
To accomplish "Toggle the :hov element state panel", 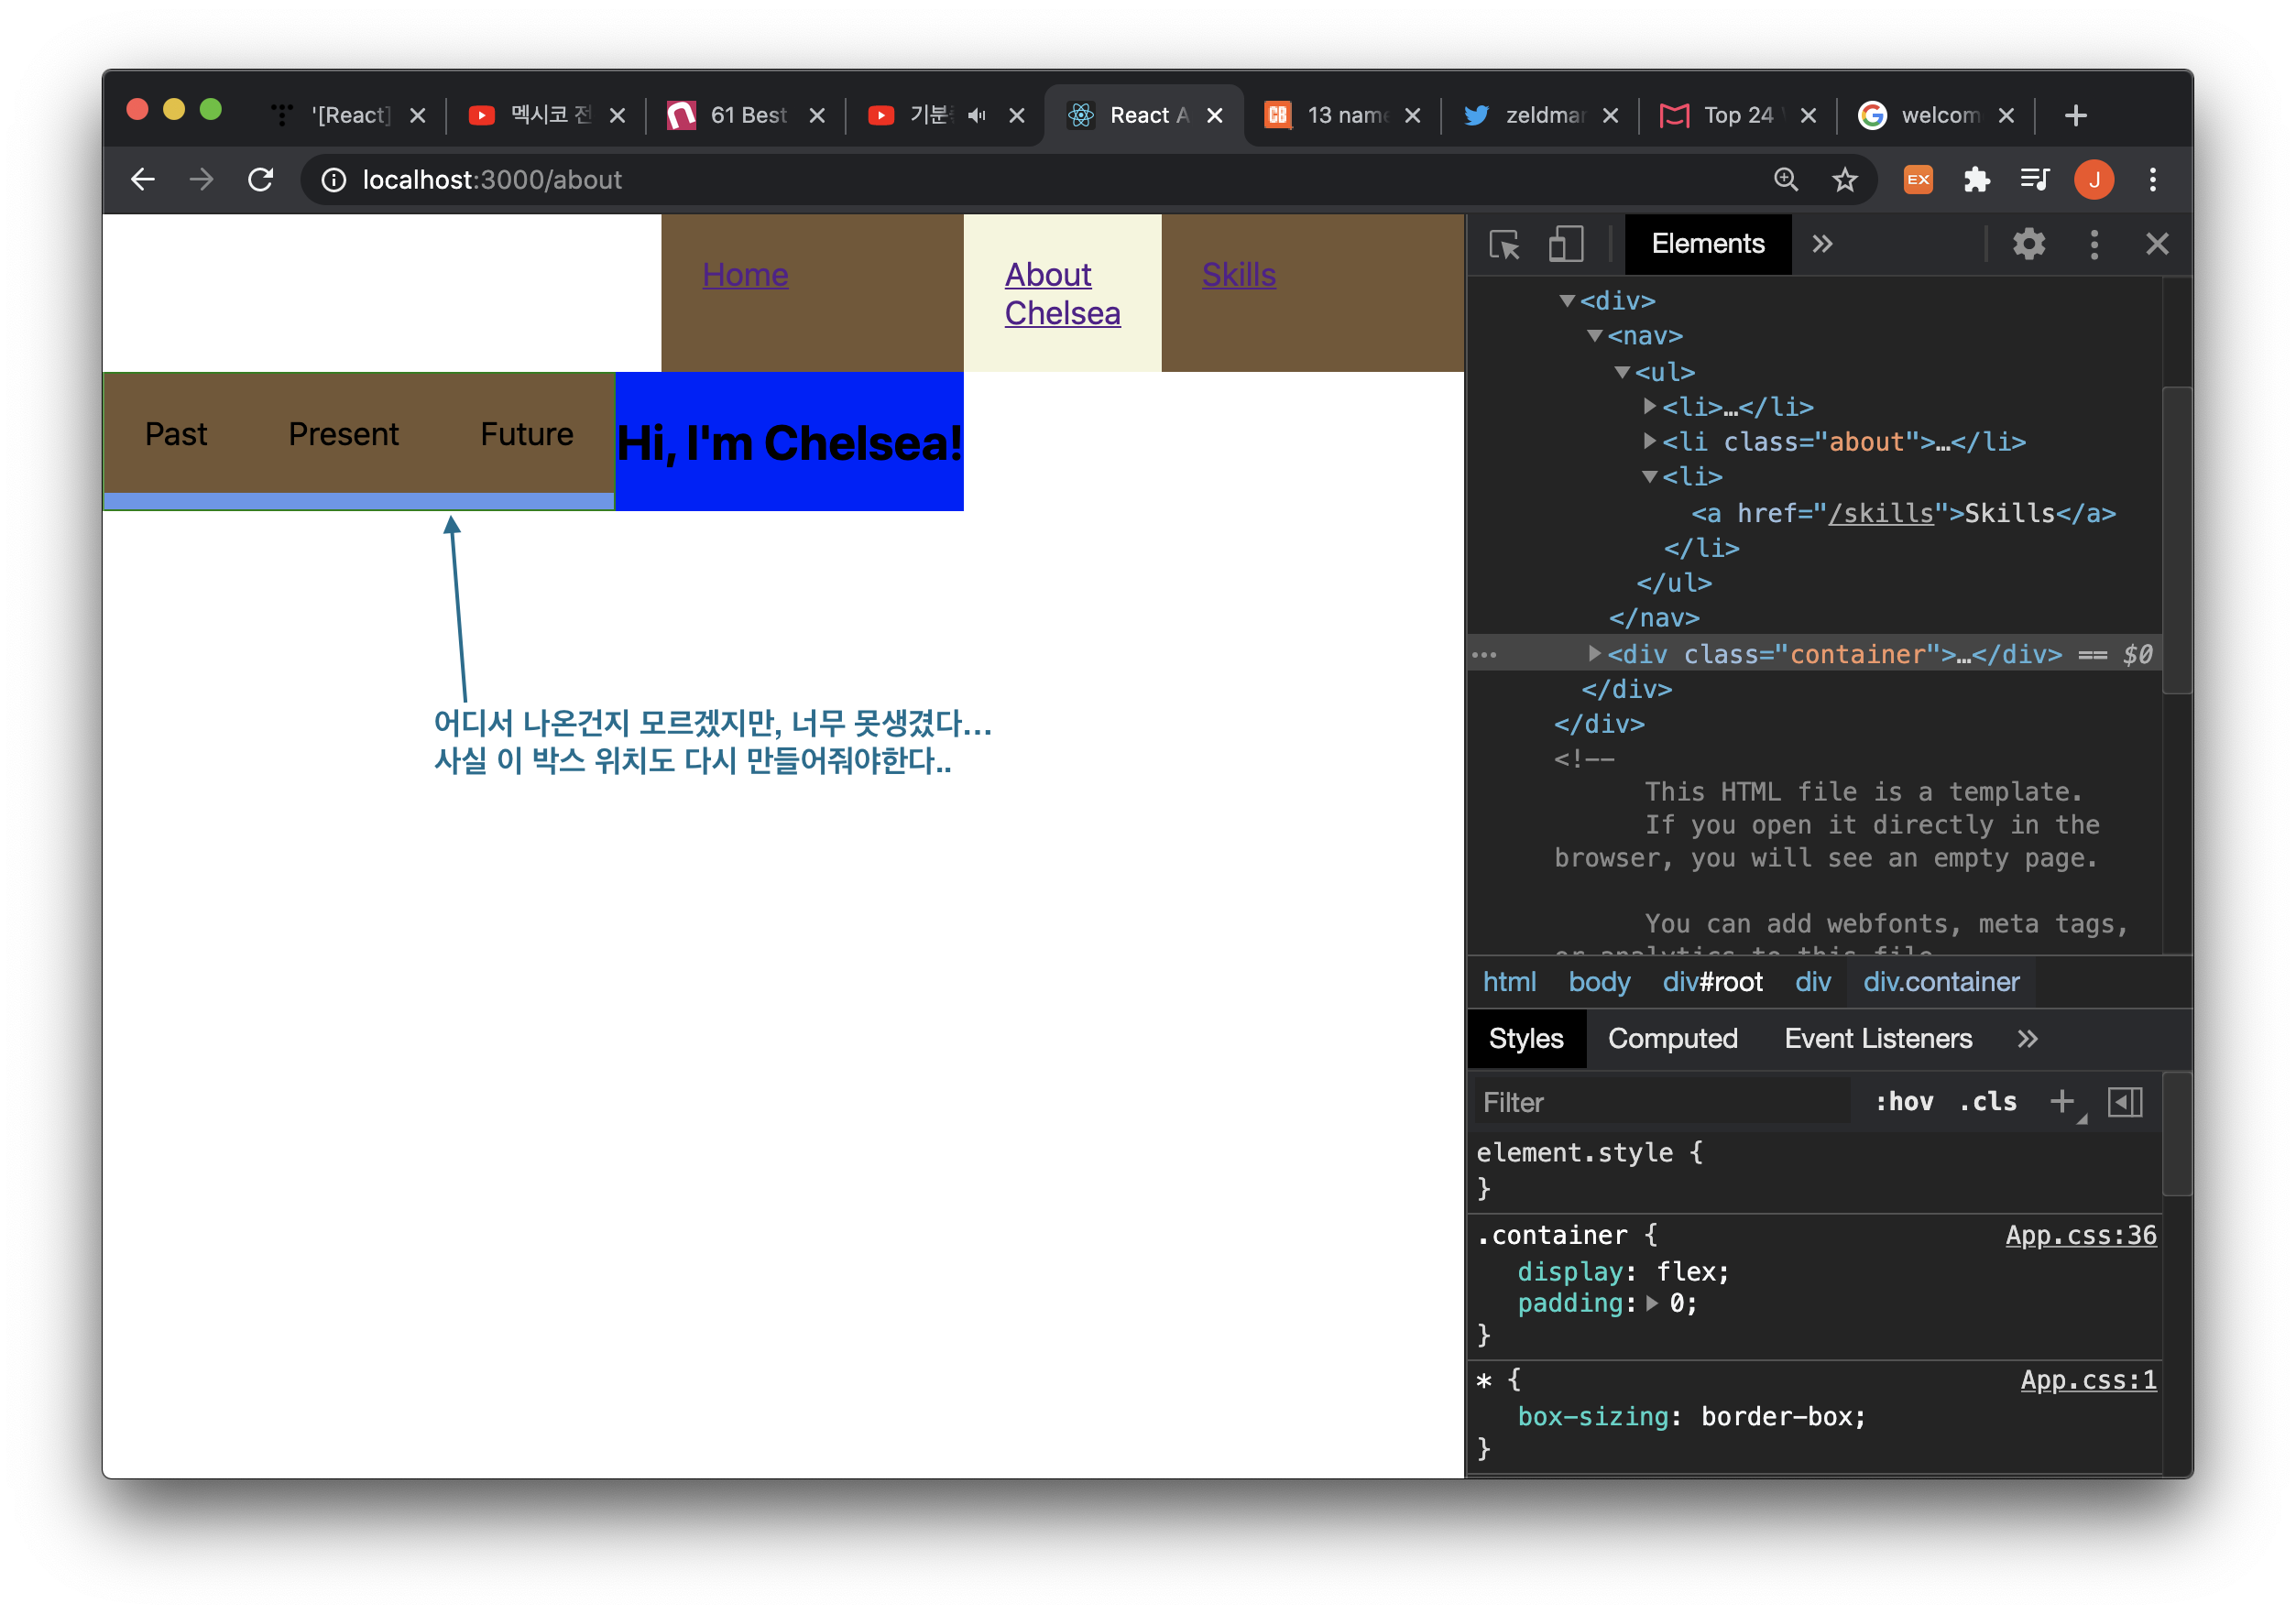I will (1903, 1101).
